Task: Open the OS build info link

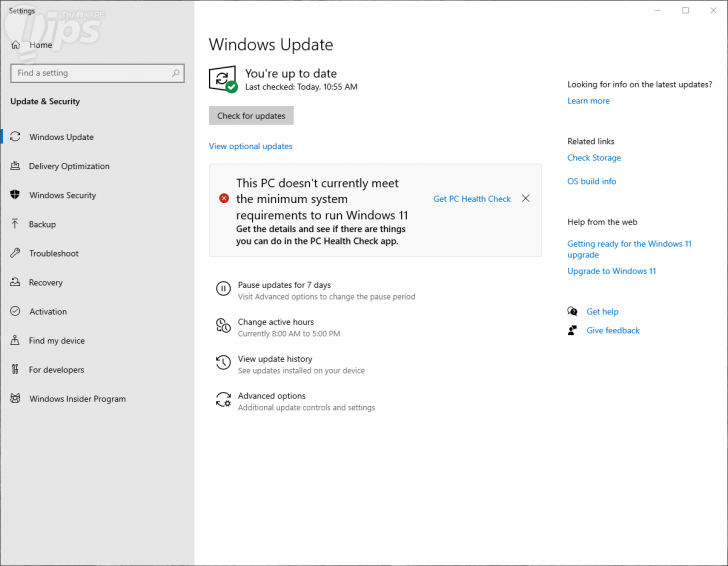Action: [x=592, y=181]
